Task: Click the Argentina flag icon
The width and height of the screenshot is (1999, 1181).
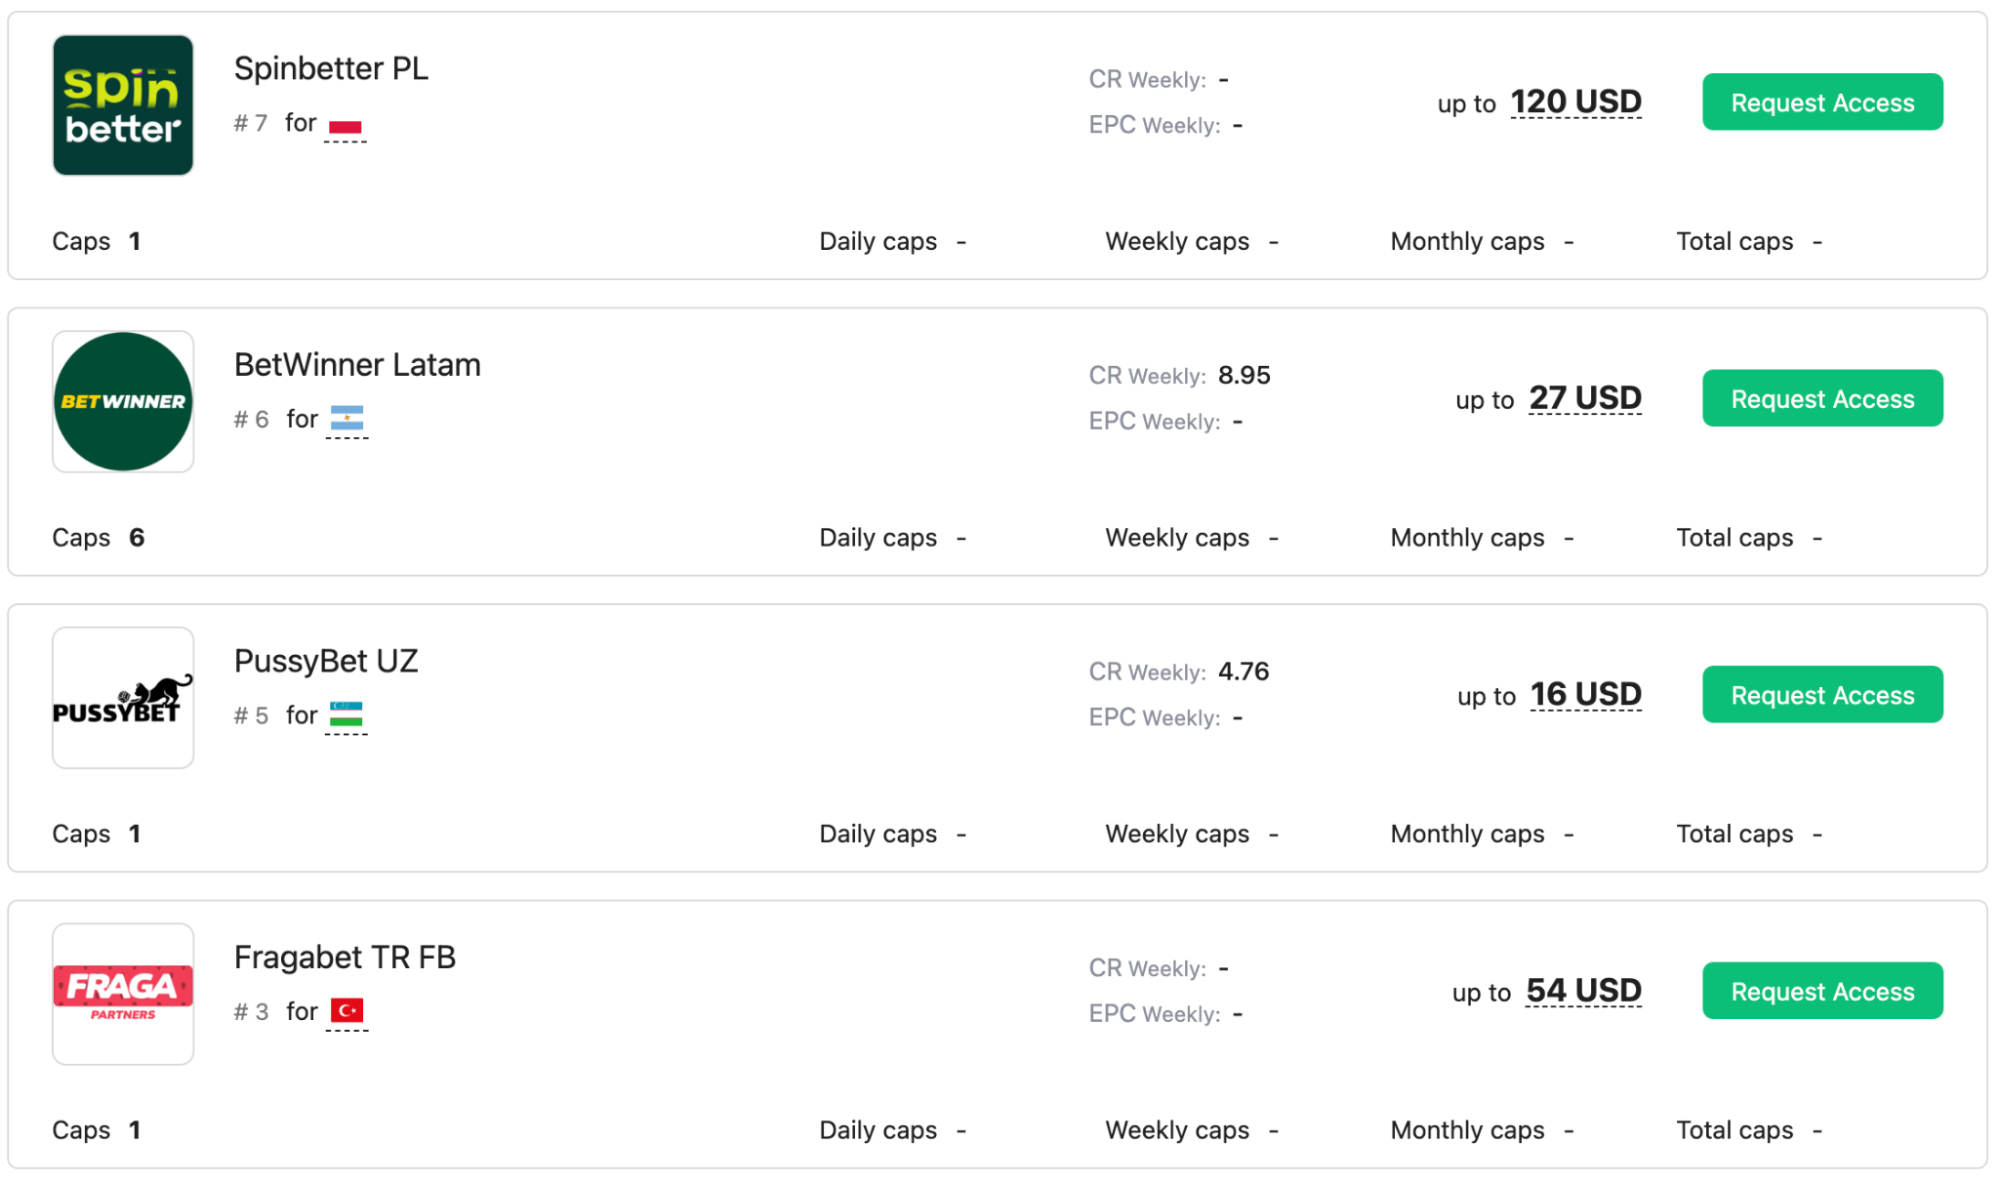Action: pos(347,419)
